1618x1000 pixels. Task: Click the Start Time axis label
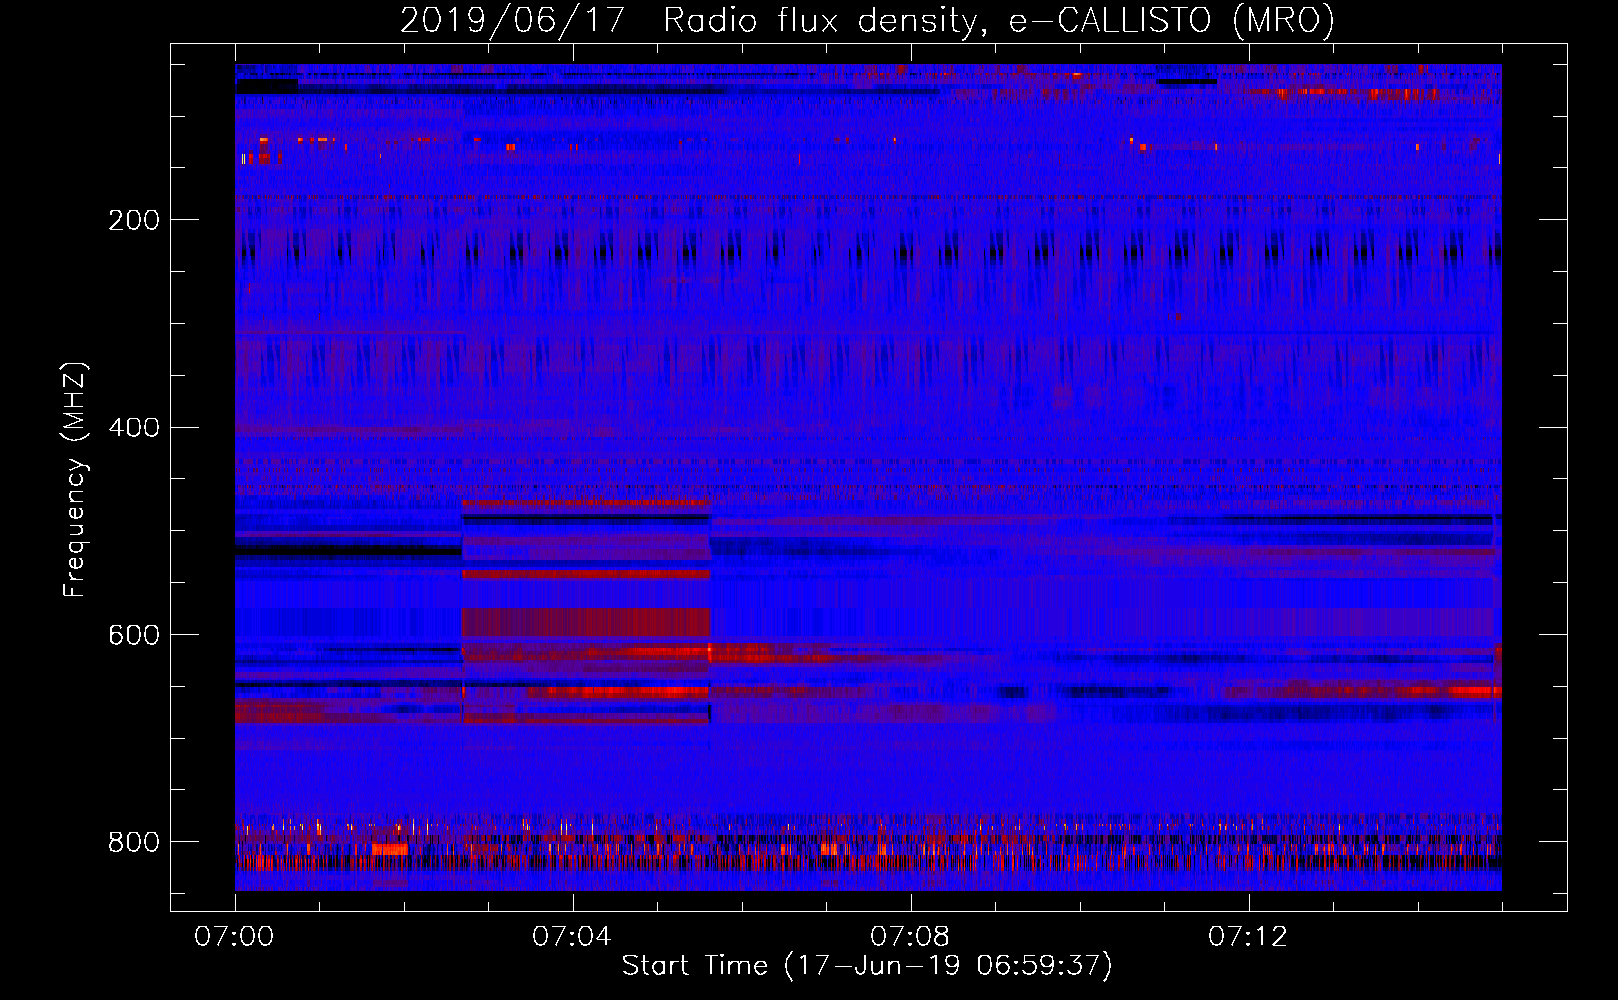pyautogui.click(x=867, y=966)
